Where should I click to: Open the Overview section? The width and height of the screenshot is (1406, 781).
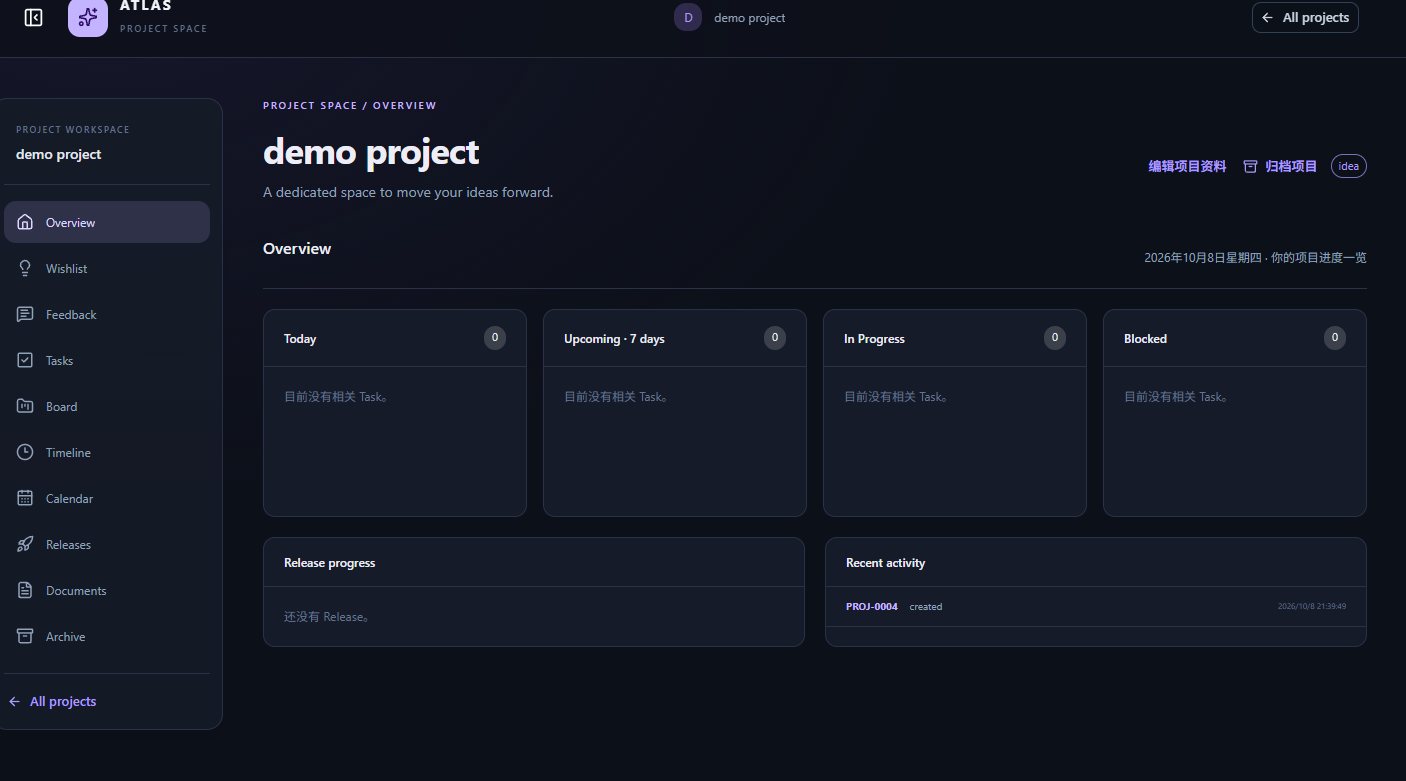click(x=107, y=222)
